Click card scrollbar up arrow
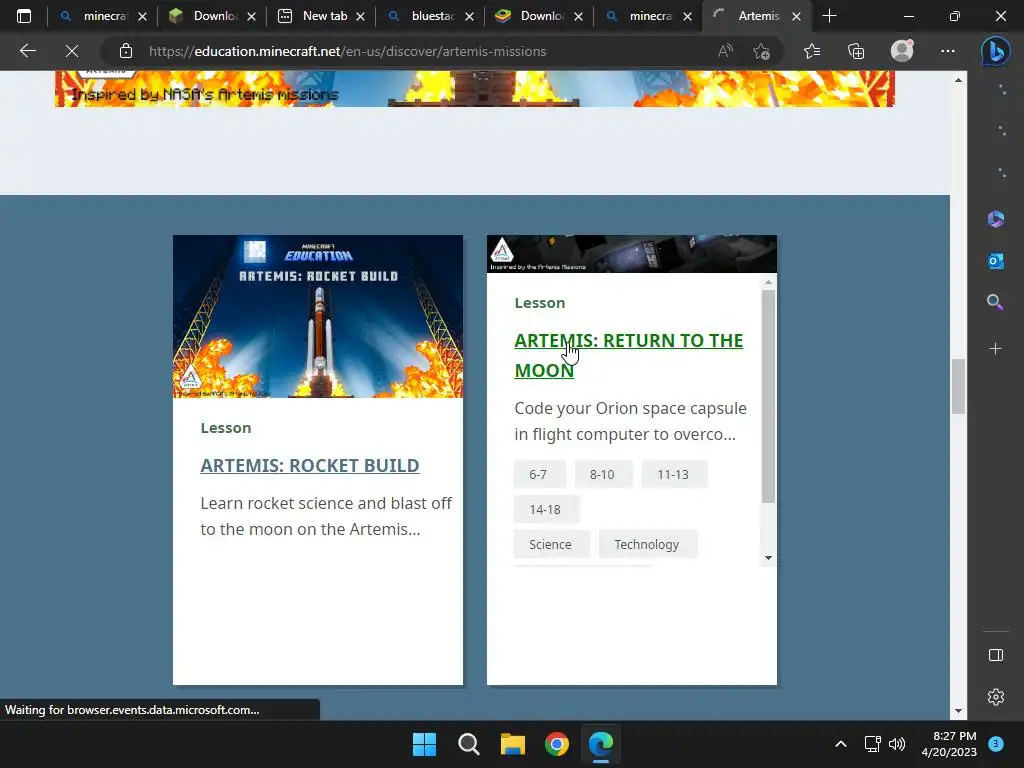The image size is (1024, 768). 769,282
